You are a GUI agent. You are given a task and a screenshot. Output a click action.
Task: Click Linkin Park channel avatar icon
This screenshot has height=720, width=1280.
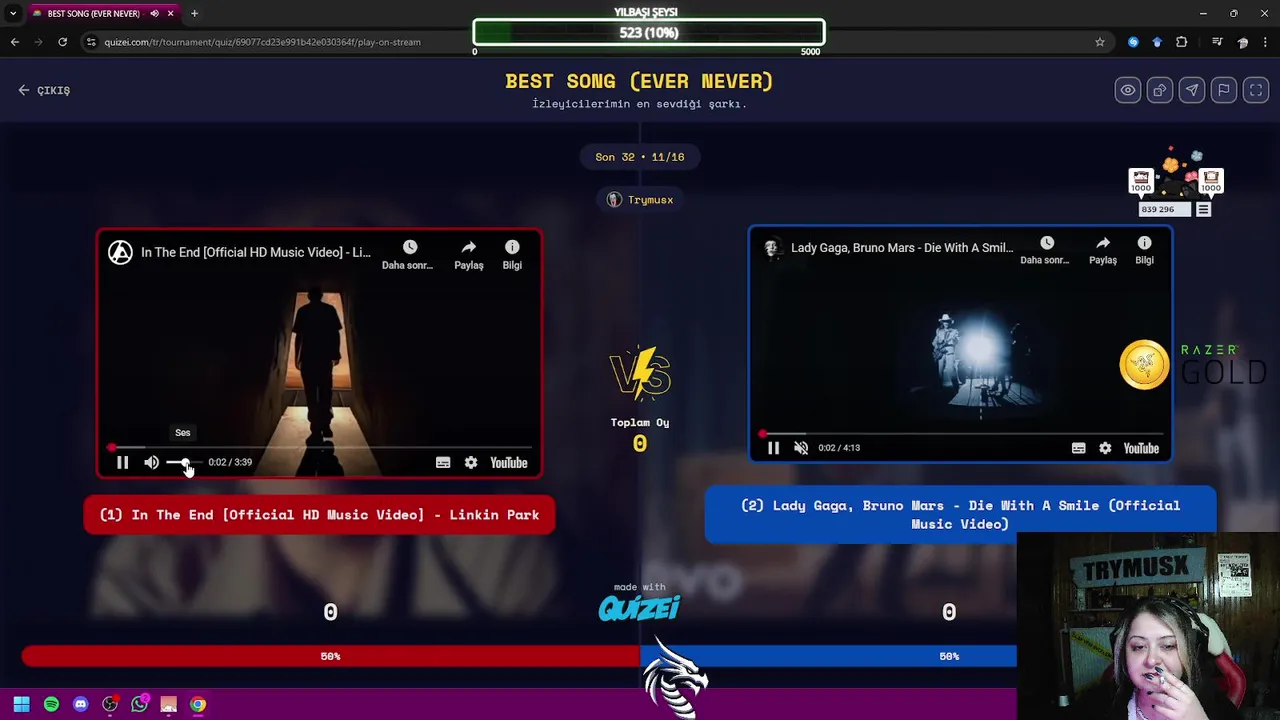click(120, 252)
